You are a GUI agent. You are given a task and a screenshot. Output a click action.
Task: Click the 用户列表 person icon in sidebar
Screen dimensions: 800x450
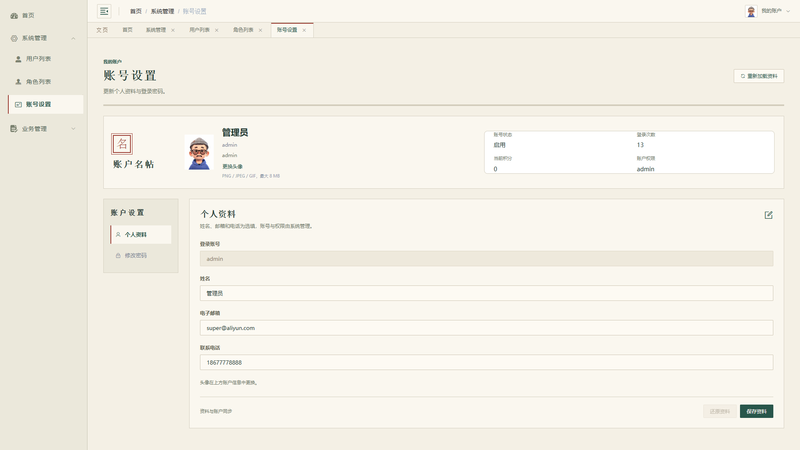point(18,59)
